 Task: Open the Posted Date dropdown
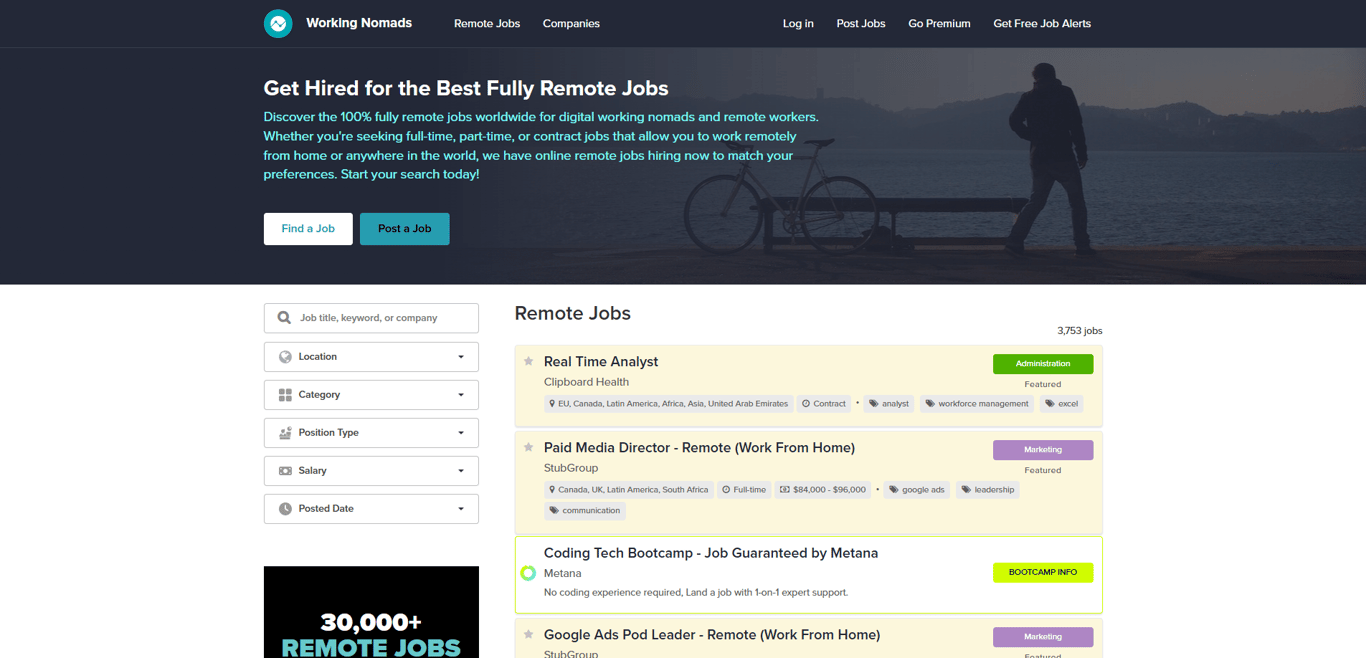371,509
